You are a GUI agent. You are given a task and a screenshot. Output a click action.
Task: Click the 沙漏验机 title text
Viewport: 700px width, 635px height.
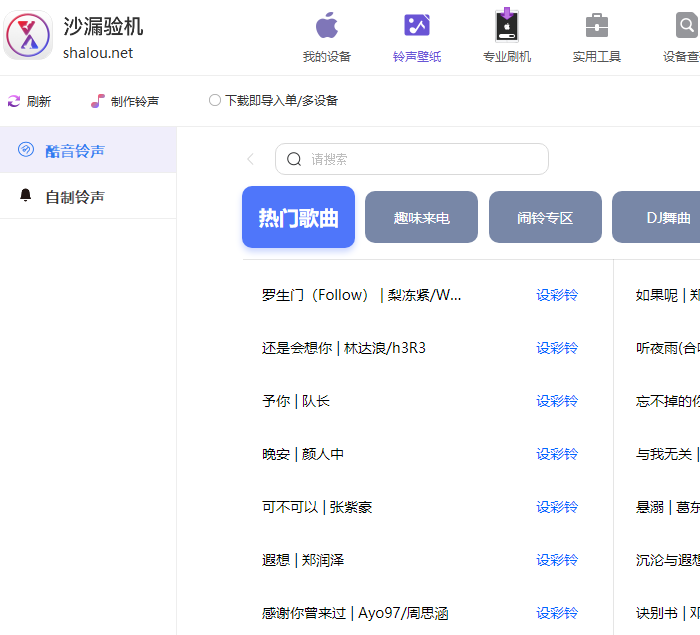pyautogui.click(x=103, y=26)
